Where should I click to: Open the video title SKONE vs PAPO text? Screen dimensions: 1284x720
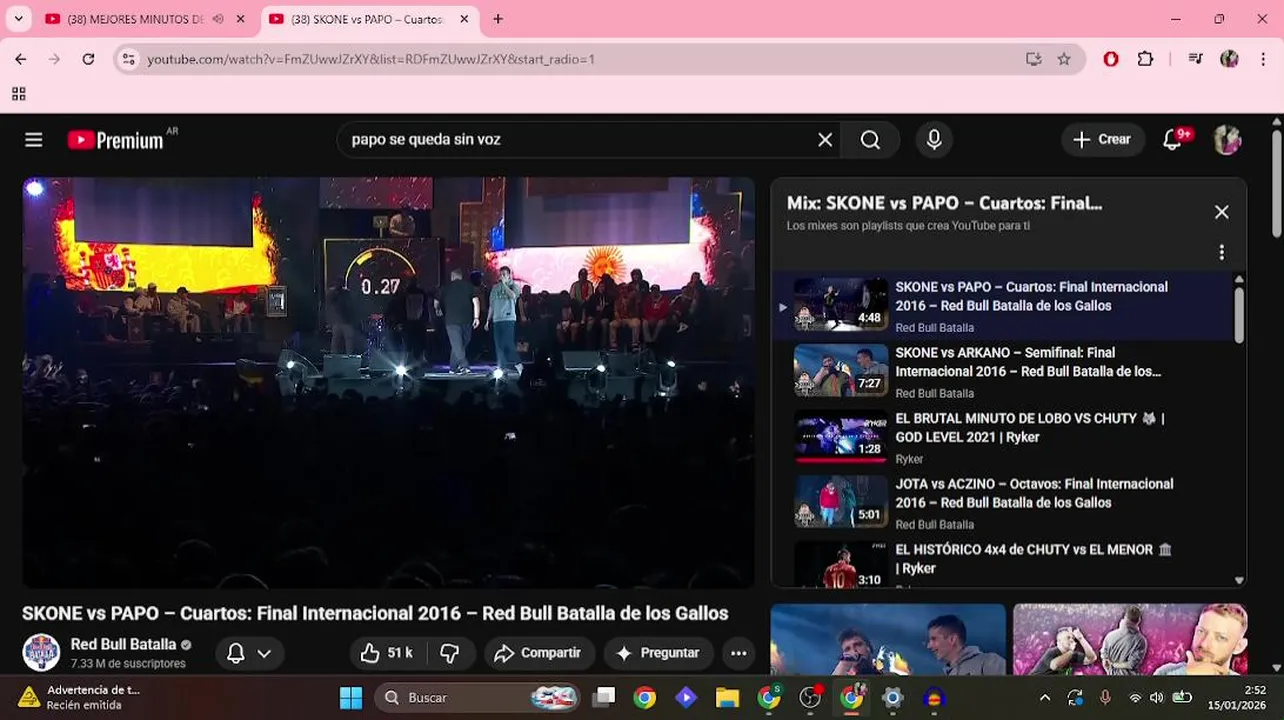coord(375,613)
